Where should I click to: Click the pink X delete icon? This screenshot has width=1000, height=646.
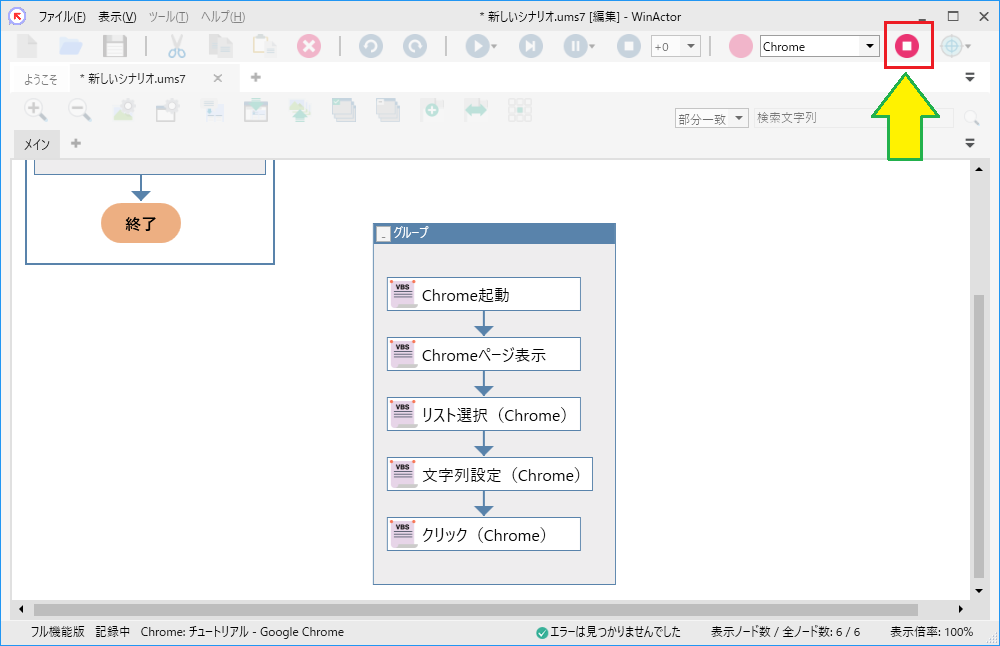click(309, 46)
